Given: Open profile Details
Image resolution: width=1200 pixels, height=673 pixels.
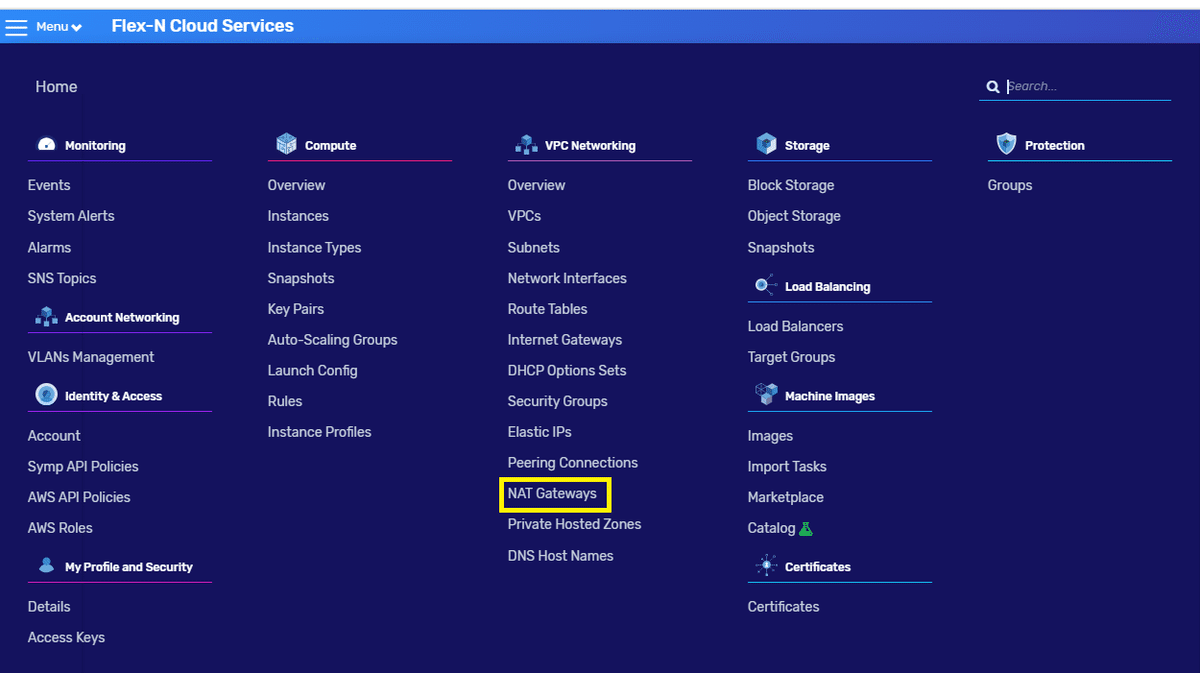Looking at the screenshot, I should [x=49, y=606].
